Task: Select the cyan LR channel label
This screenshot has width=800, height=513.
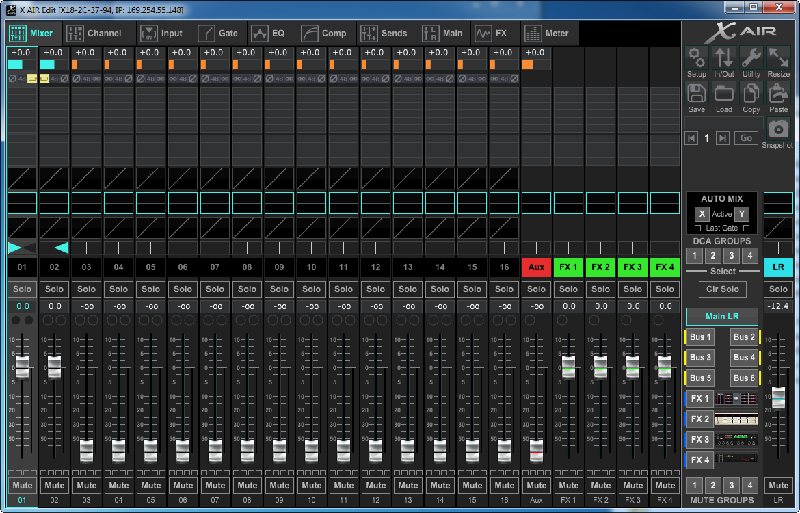Action: (778, 267)
